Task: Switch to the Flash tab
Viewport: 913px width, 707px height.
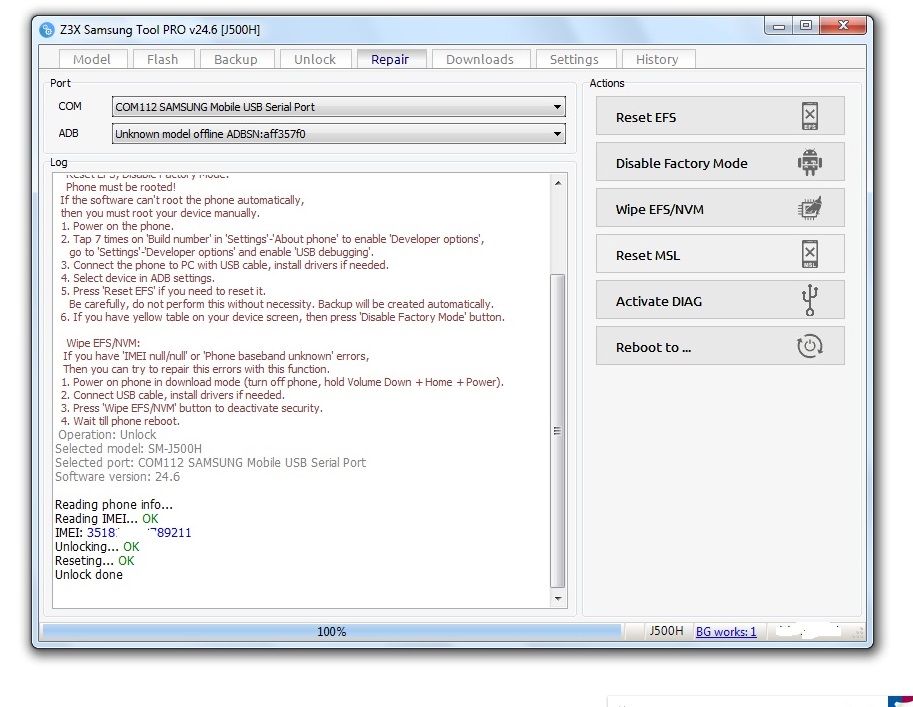Action: point(162,59)
